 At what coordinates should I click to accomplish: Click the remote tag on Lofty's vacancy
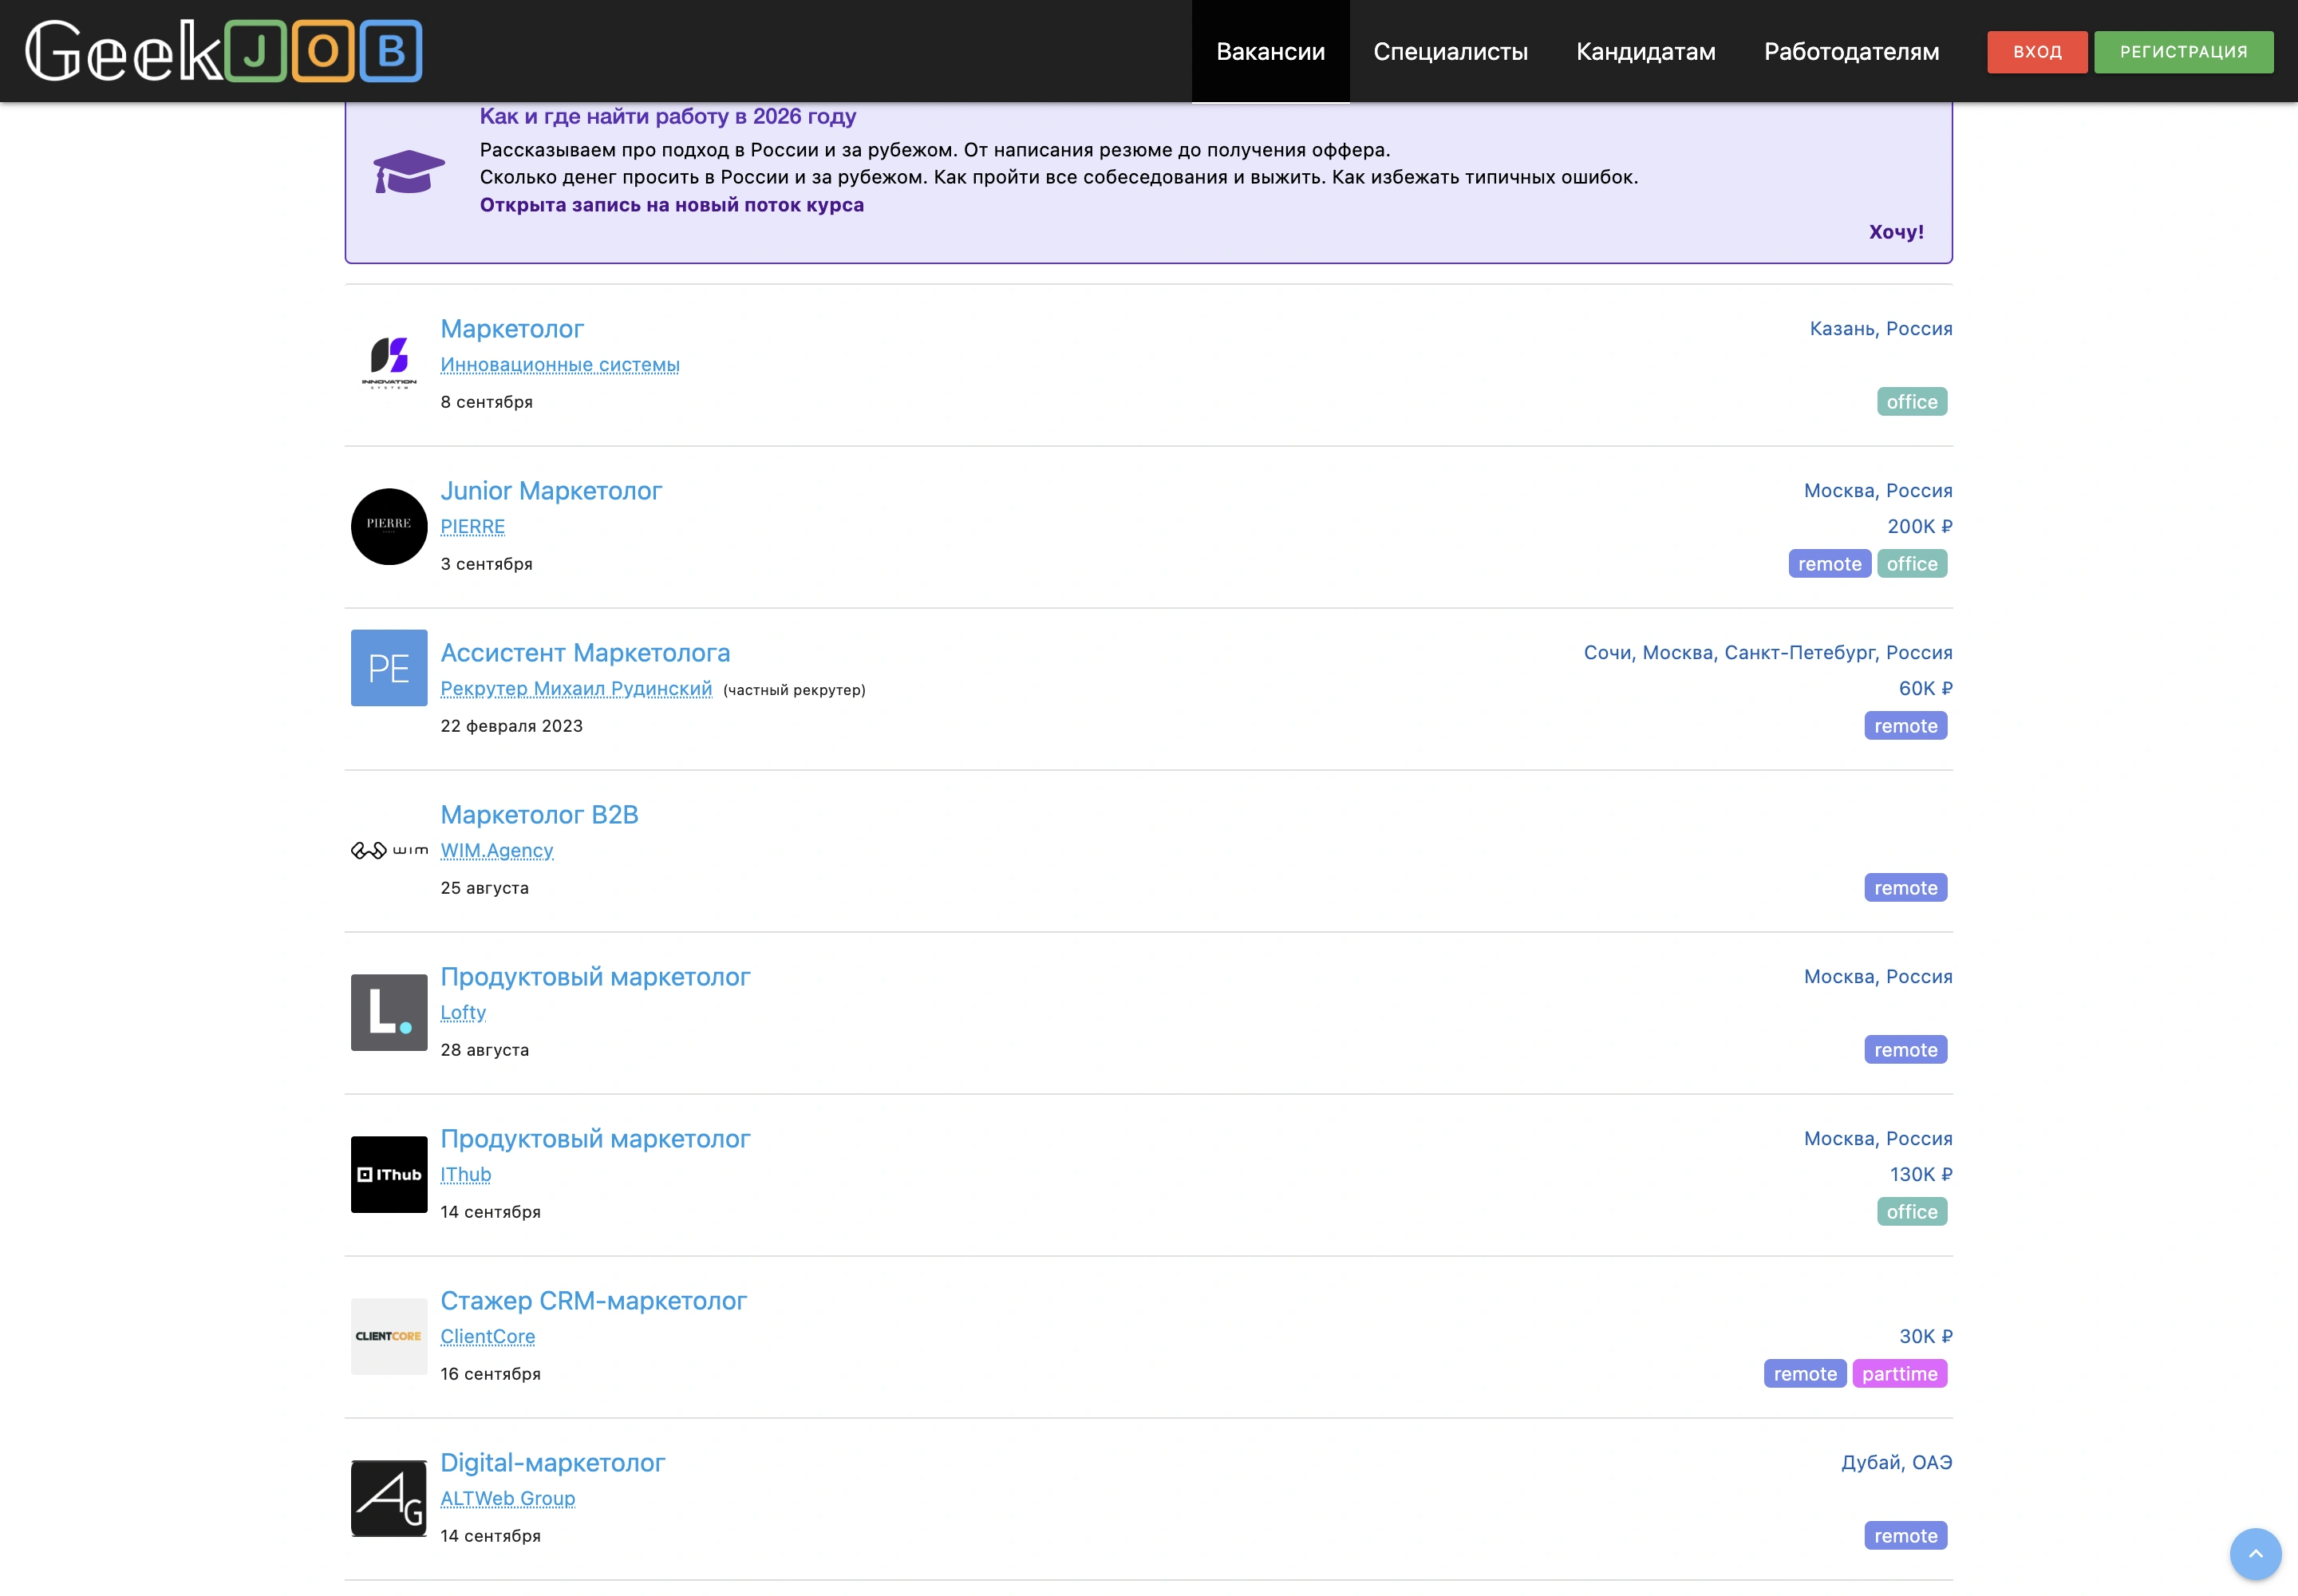point(1905,1050)
